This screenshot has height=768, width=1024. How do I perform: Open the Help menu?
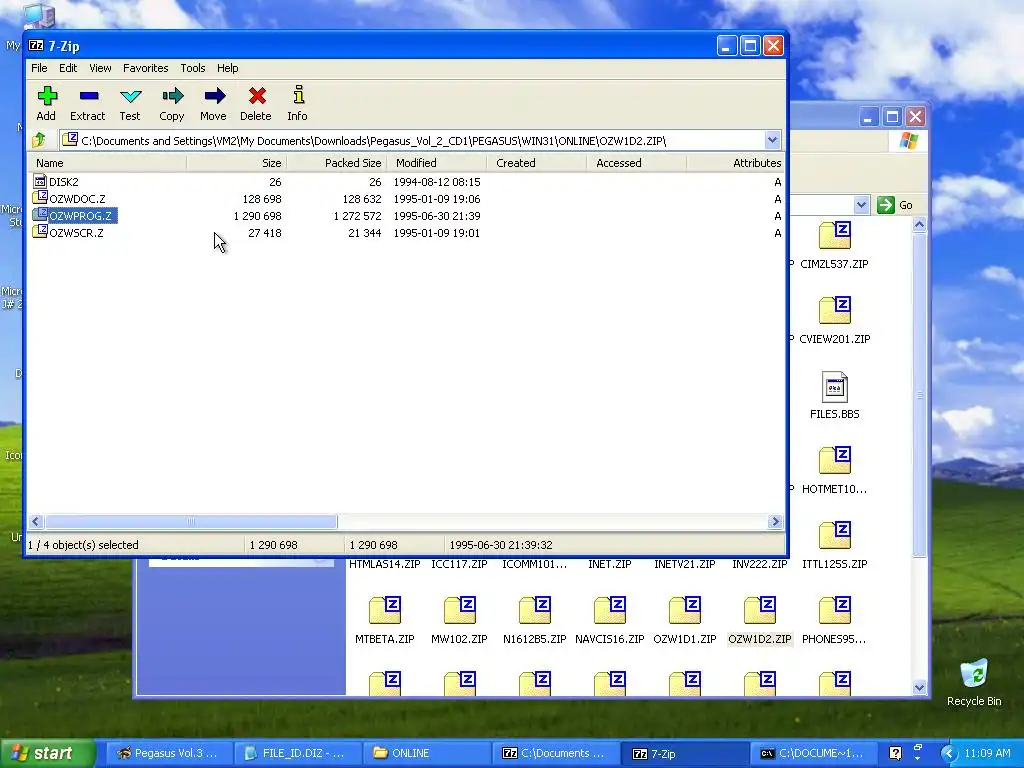227,68
